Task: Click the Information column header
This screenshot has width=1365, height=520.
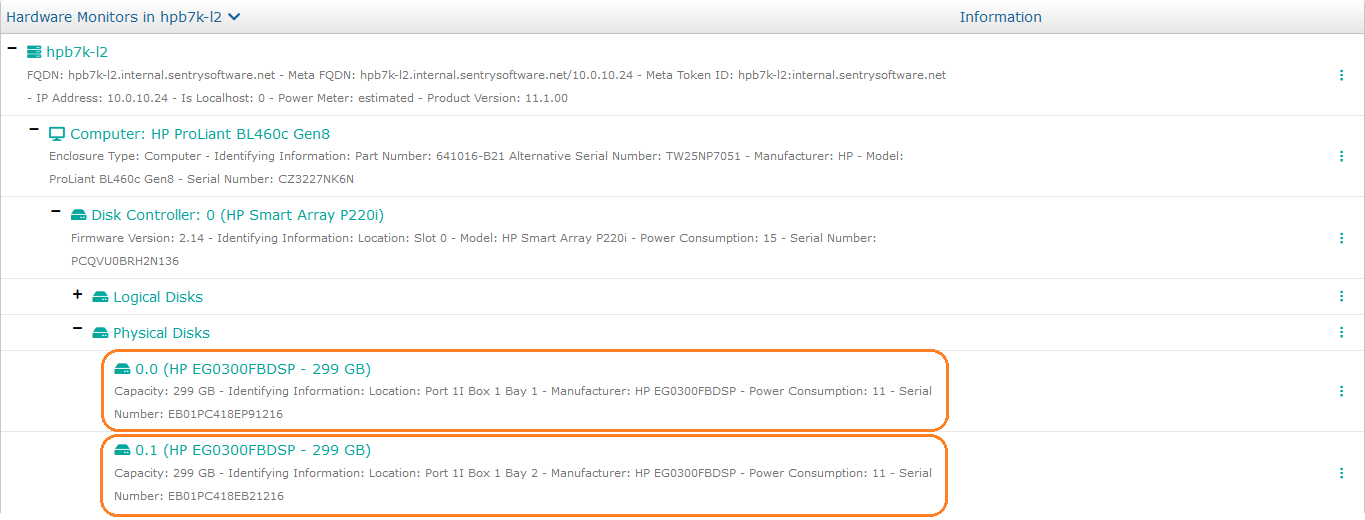Action: [x=1000, y=17]
